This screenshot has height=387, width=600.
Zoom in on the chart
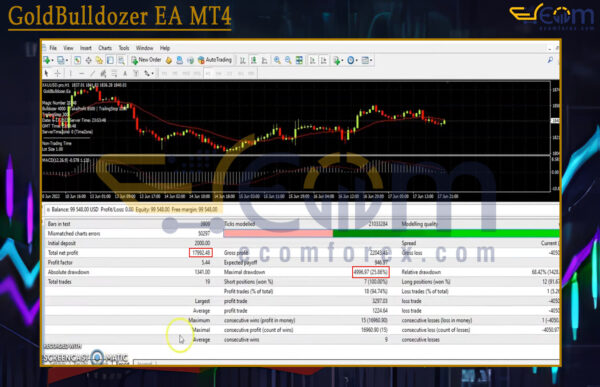click(x=277, y=60)
